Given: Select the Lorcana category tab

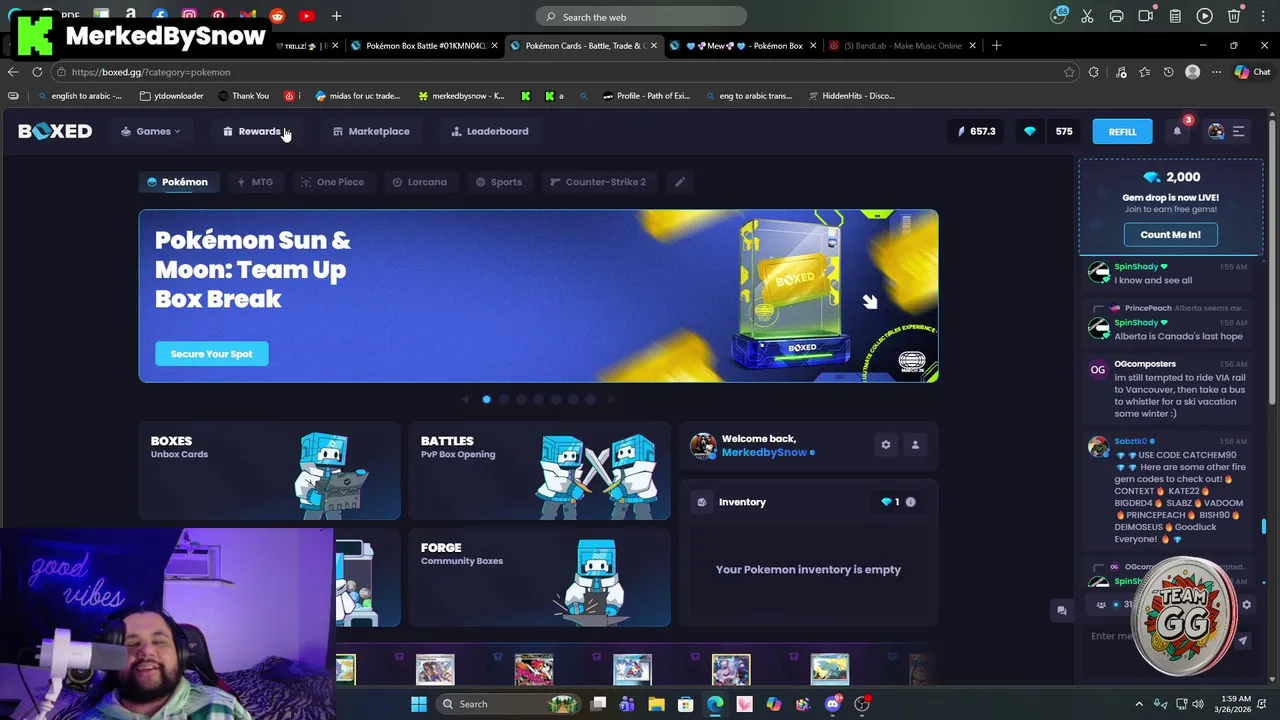Looking at the screenshot, I should pyautogui.click(x=420, y=182).
